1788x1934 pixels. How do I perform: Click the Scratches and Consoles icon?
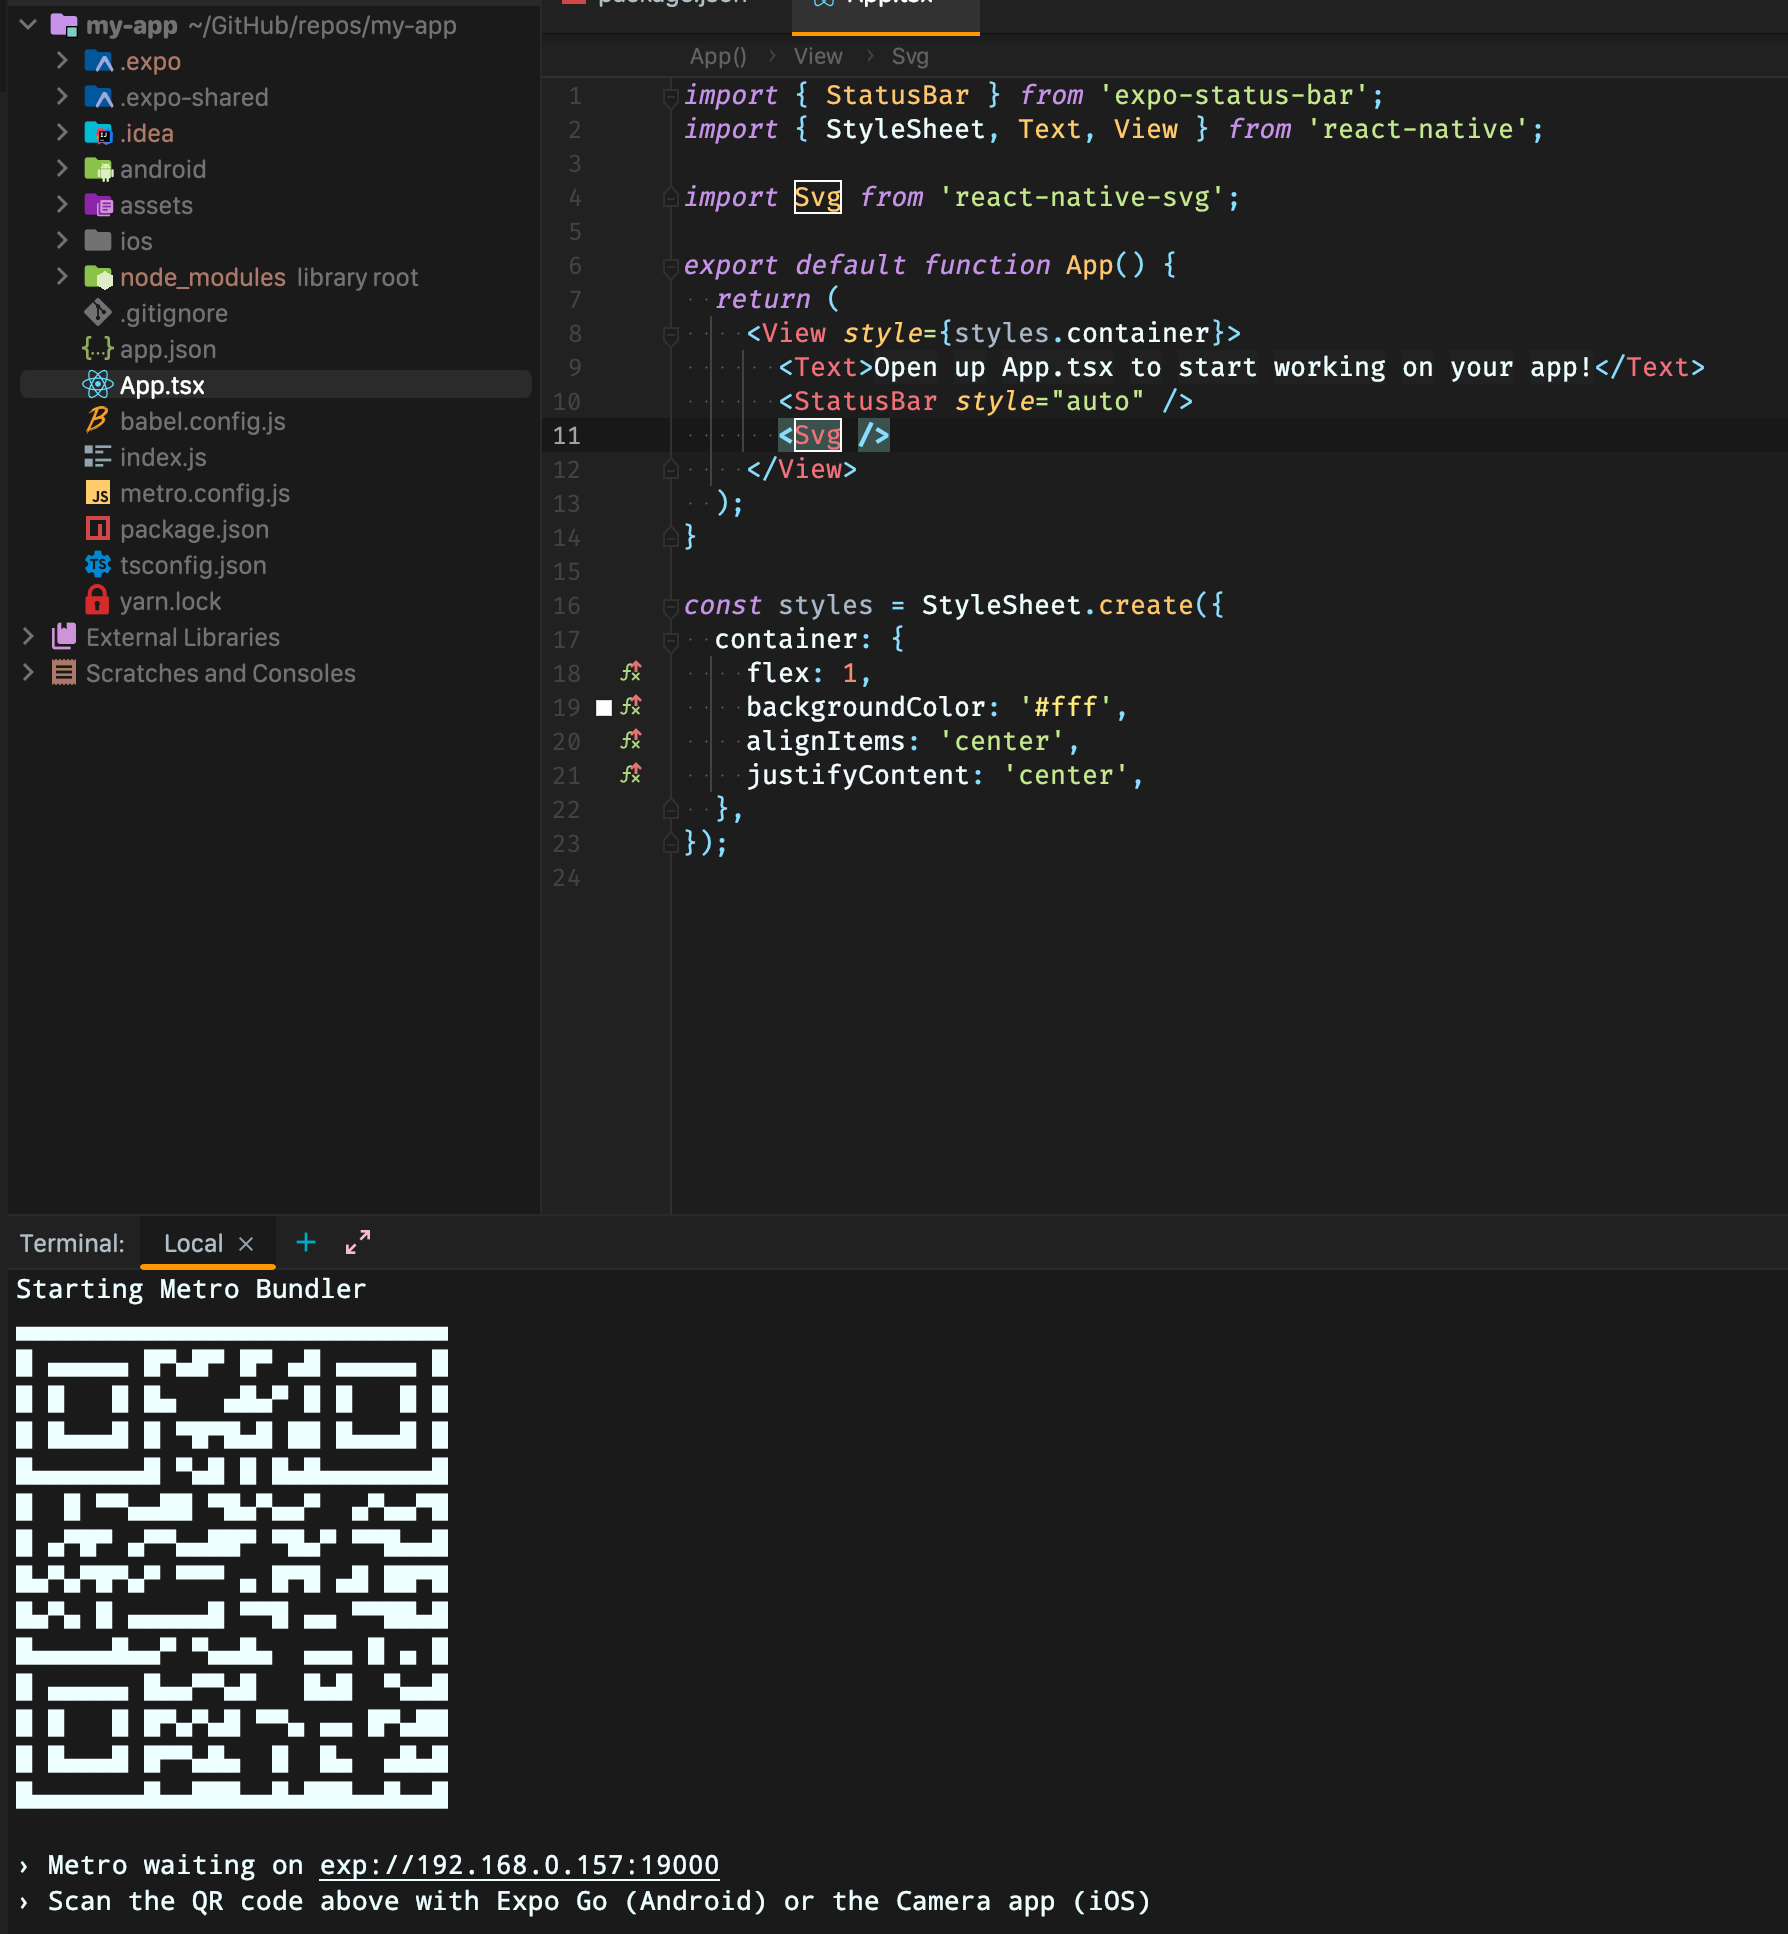[x=64, y=673]
